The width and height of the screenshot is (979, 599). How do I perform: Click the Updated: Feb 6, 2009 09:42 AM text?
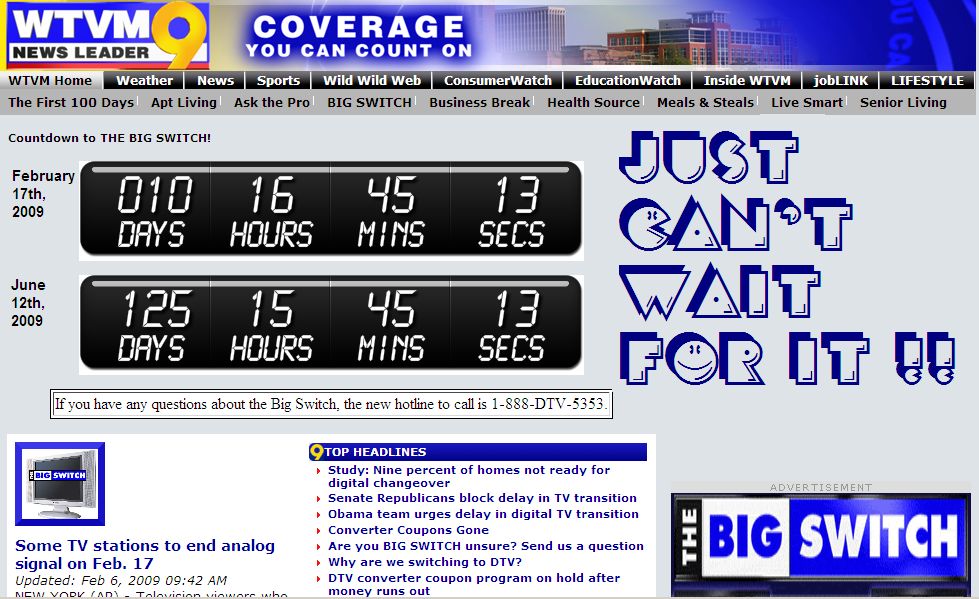[x=121, y=580]
